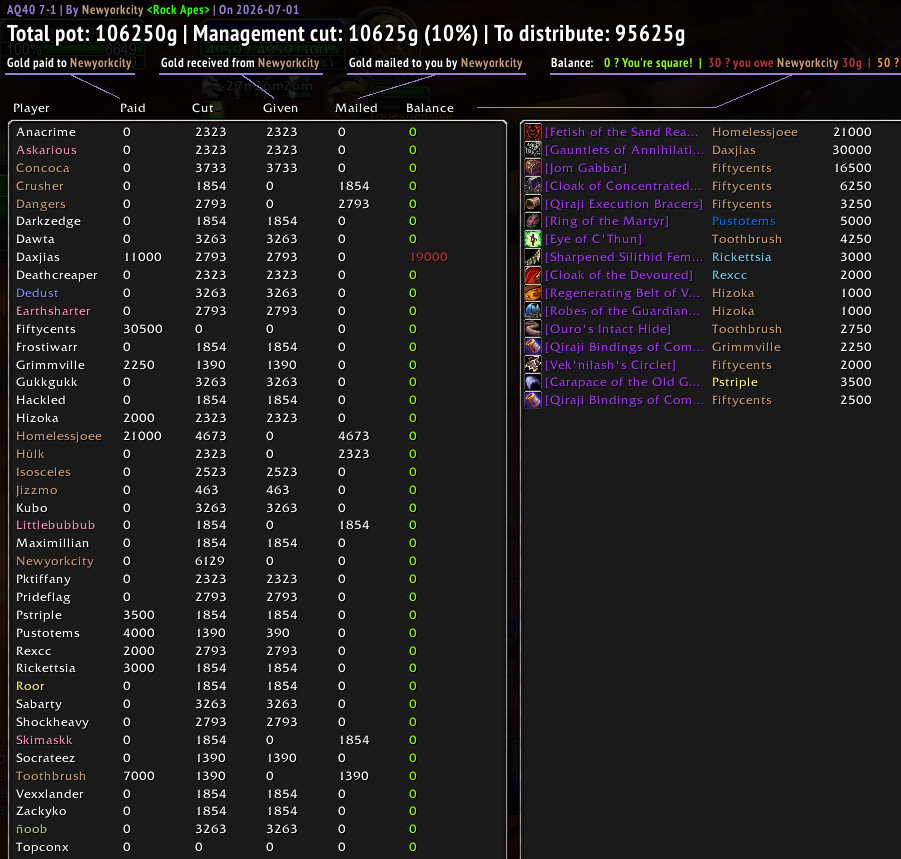Click the Carapace of the Old God icon
This screenshot has width=901, height=859.
click(533, 382)
